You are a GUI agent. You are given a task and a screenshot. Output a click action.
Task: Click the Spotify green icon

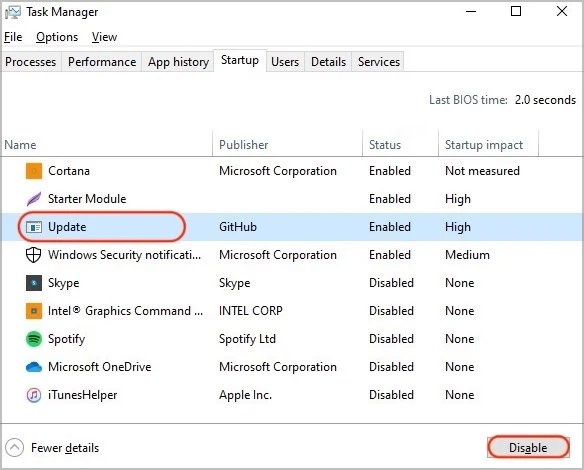pyautogui.click(x=34, y=339)
